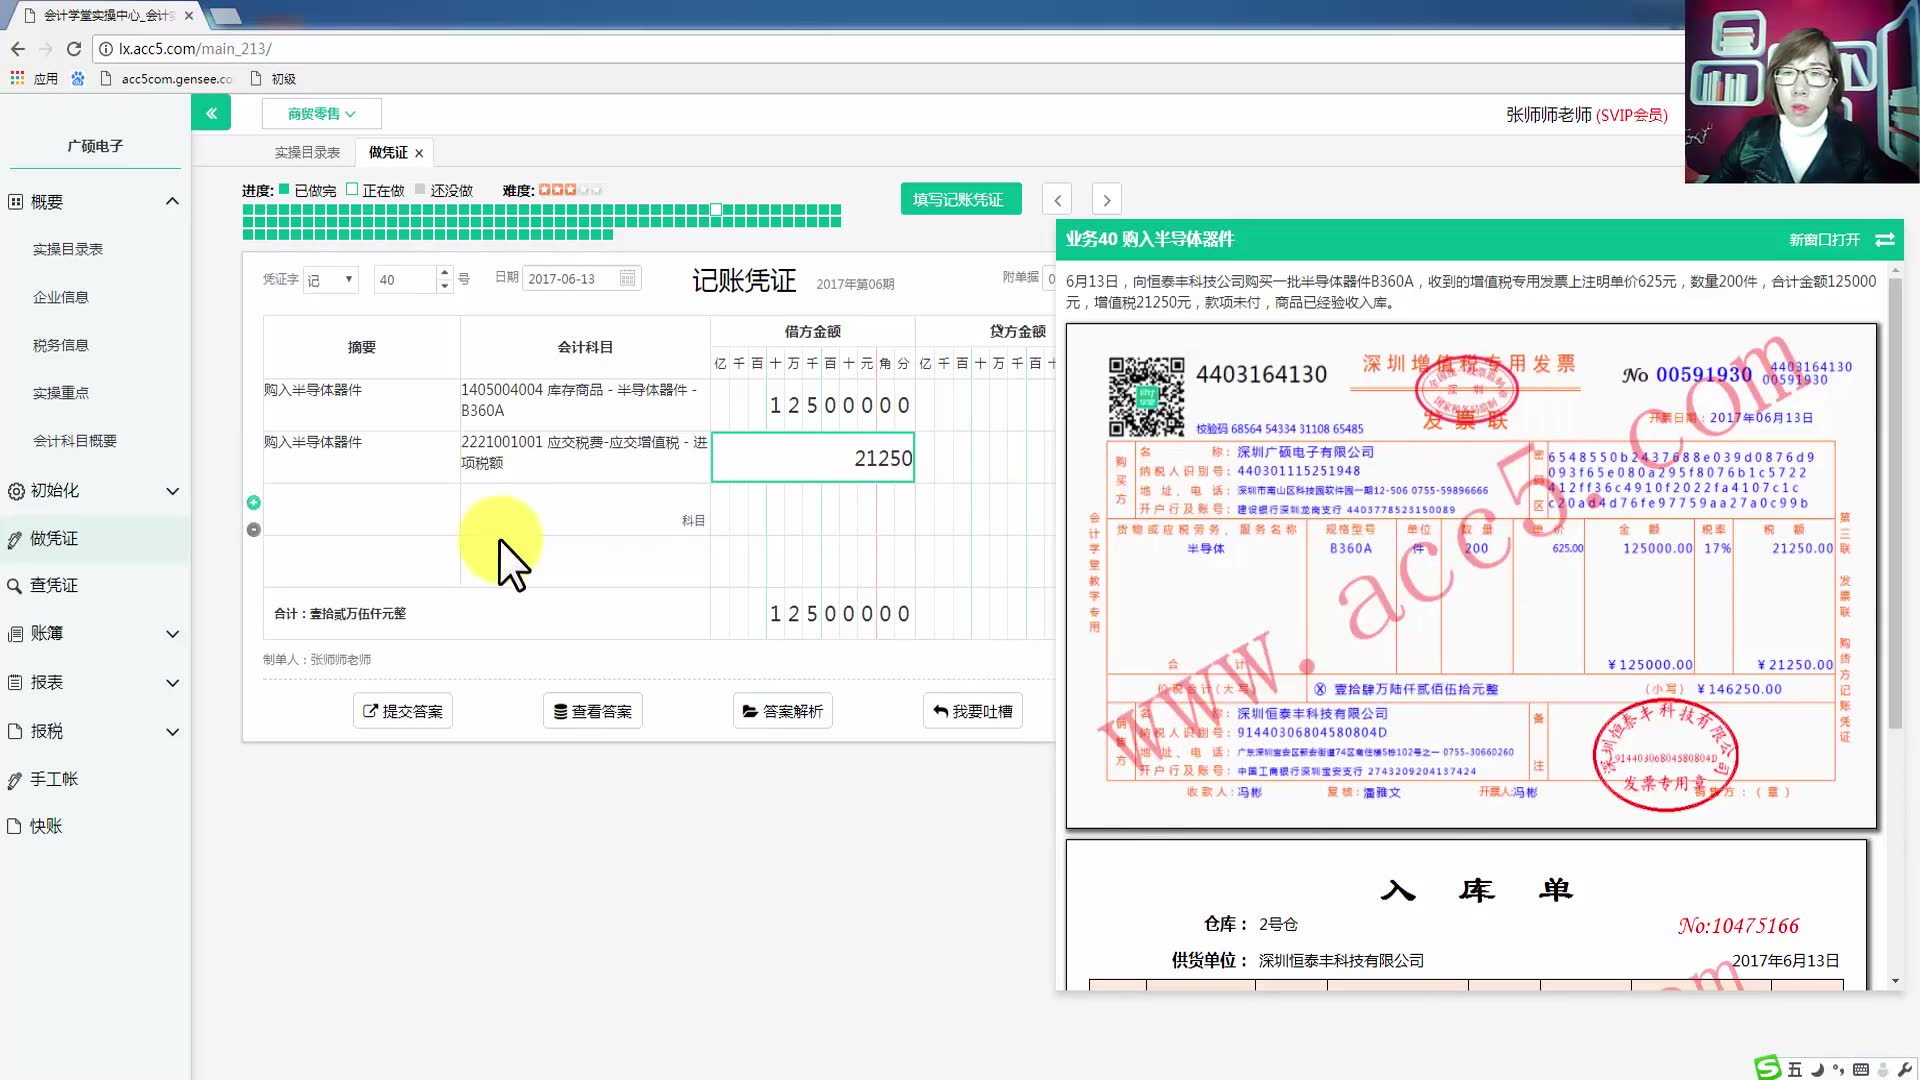Check the 还没做 progress checkbox
Image resolution: width=1920 pixels, height=1080 pixels.
pyautogui.click(x=418, y=188)
